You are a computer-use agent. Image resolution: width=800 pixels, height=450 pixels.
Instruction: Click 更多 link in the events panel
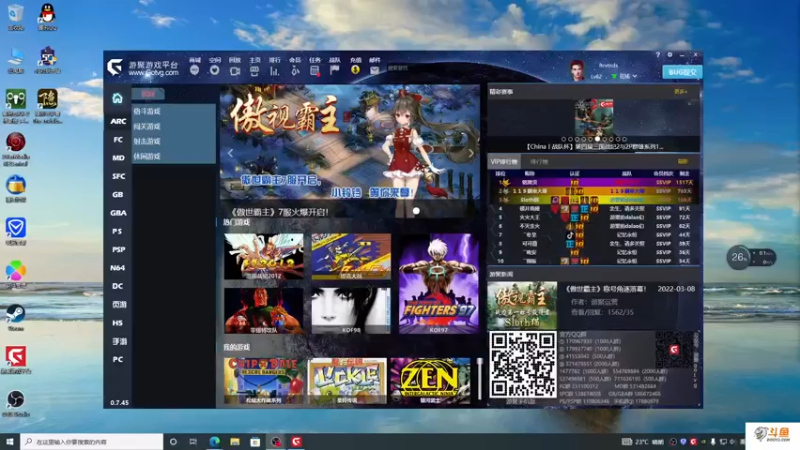click(681, 92)
